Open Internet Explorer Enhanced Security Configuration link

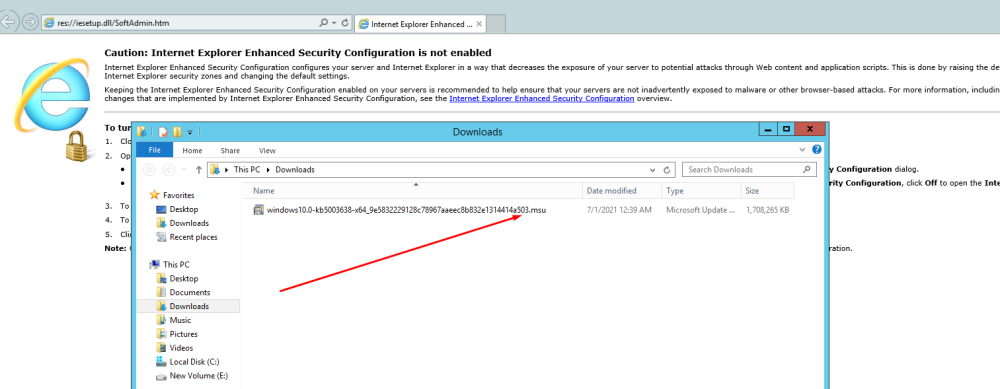[541, 99]
